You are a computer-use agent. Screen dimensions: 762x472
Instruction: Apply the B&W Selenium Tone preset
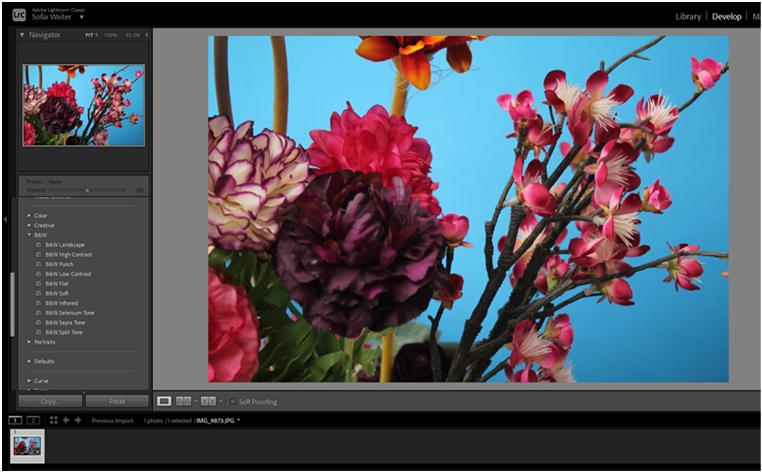(70, 313)
